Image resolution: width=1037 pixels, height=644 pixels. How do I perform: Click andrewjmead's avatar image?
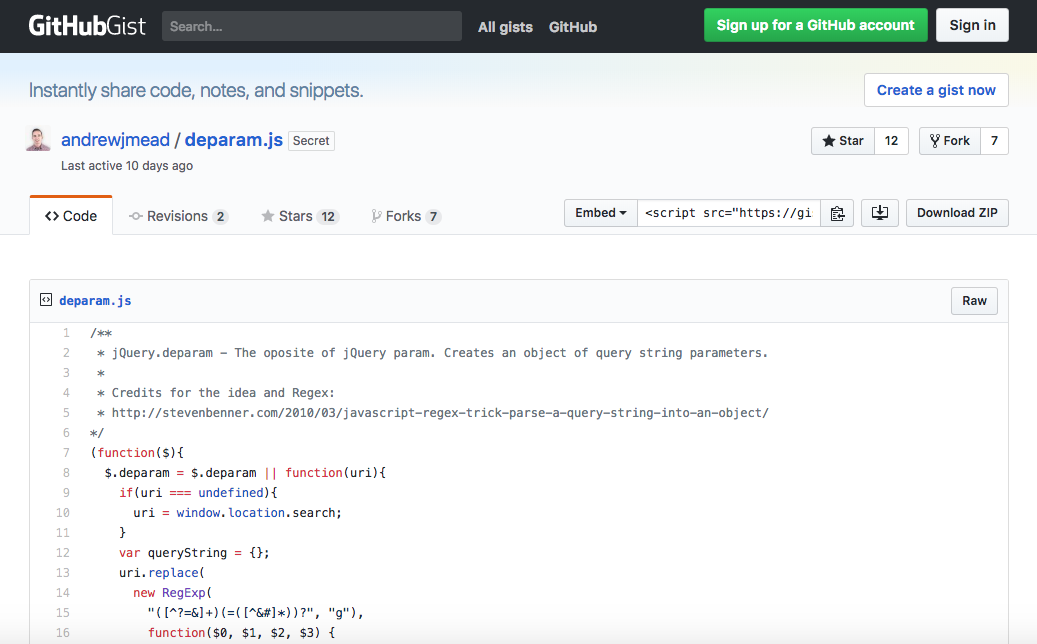39,140
